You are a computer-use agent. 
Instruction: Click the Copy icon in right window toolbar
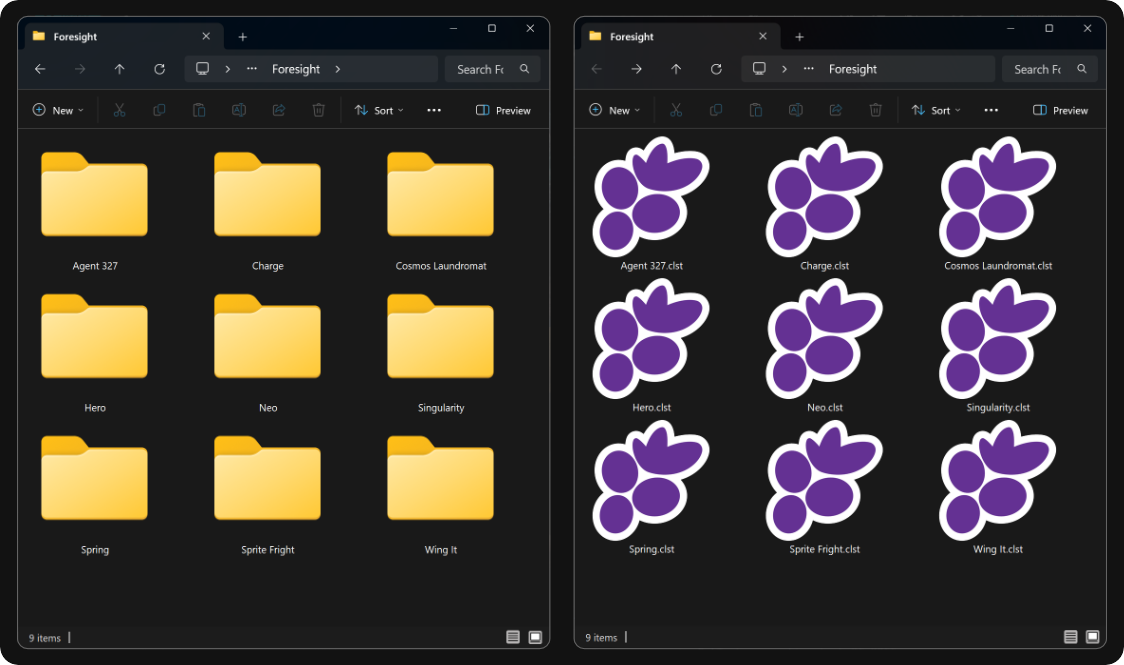click(715, 110)
